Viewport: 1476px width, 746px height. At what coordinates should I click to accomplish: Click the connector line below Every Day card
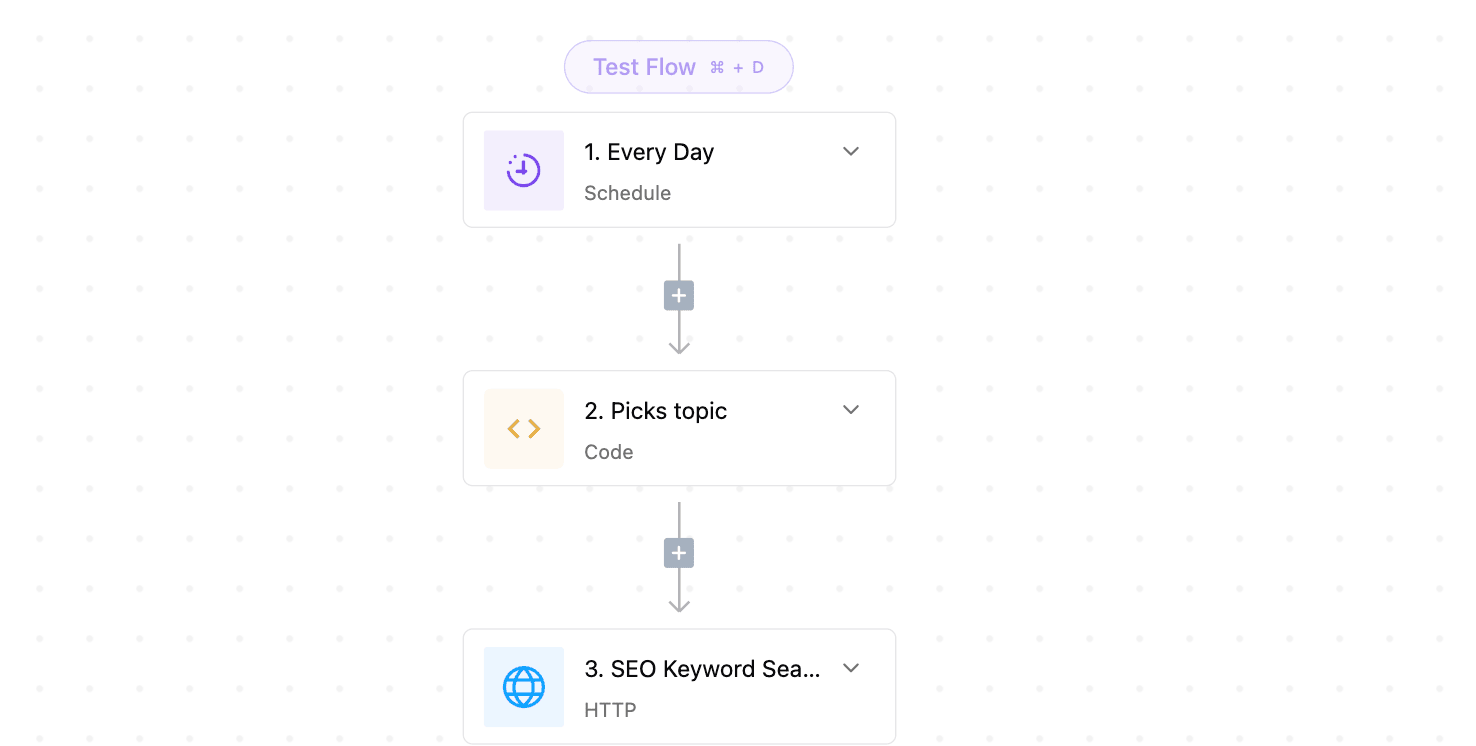point(679,262)
